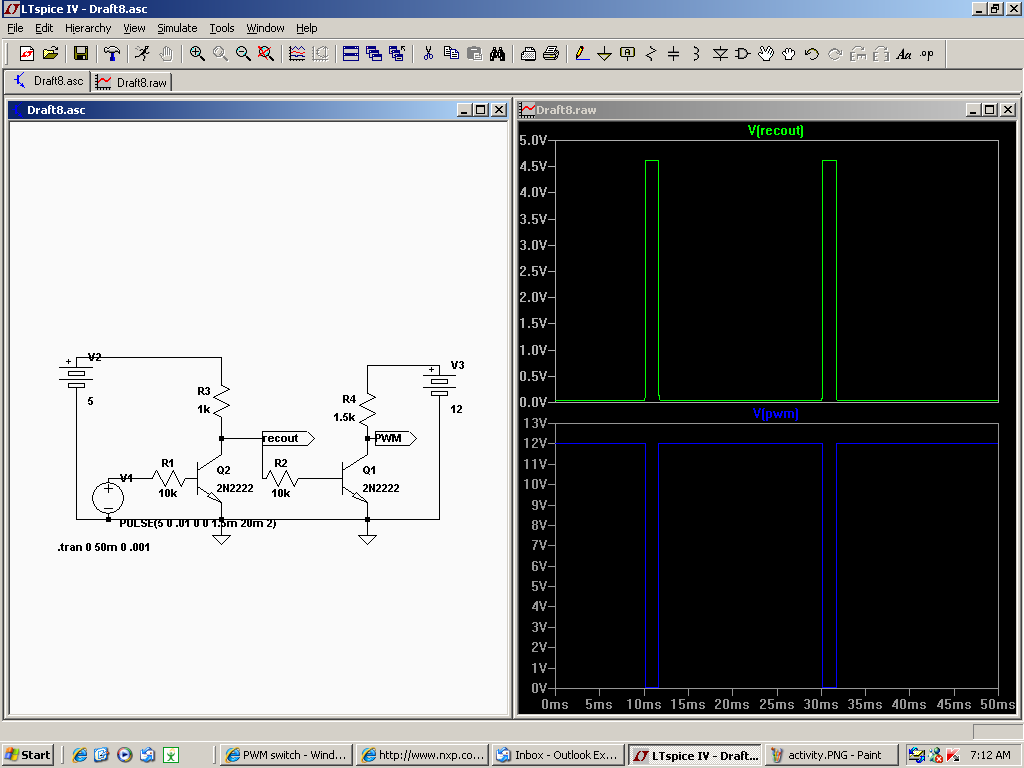
Task: Switch to PWM switch browser taskbar button
Action: click(286, 755)
